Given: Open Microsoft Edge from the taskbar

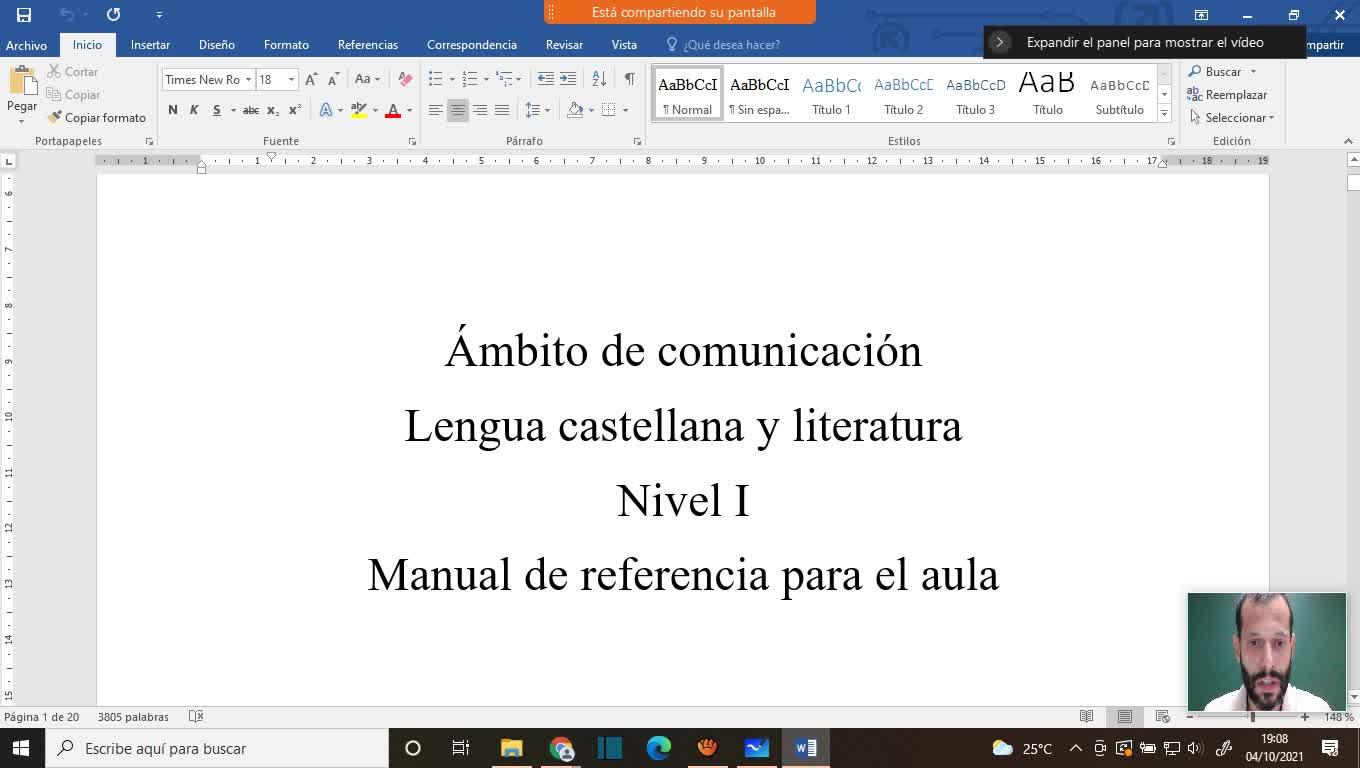Looking at the screenshot, I should [x=658, y=748].
